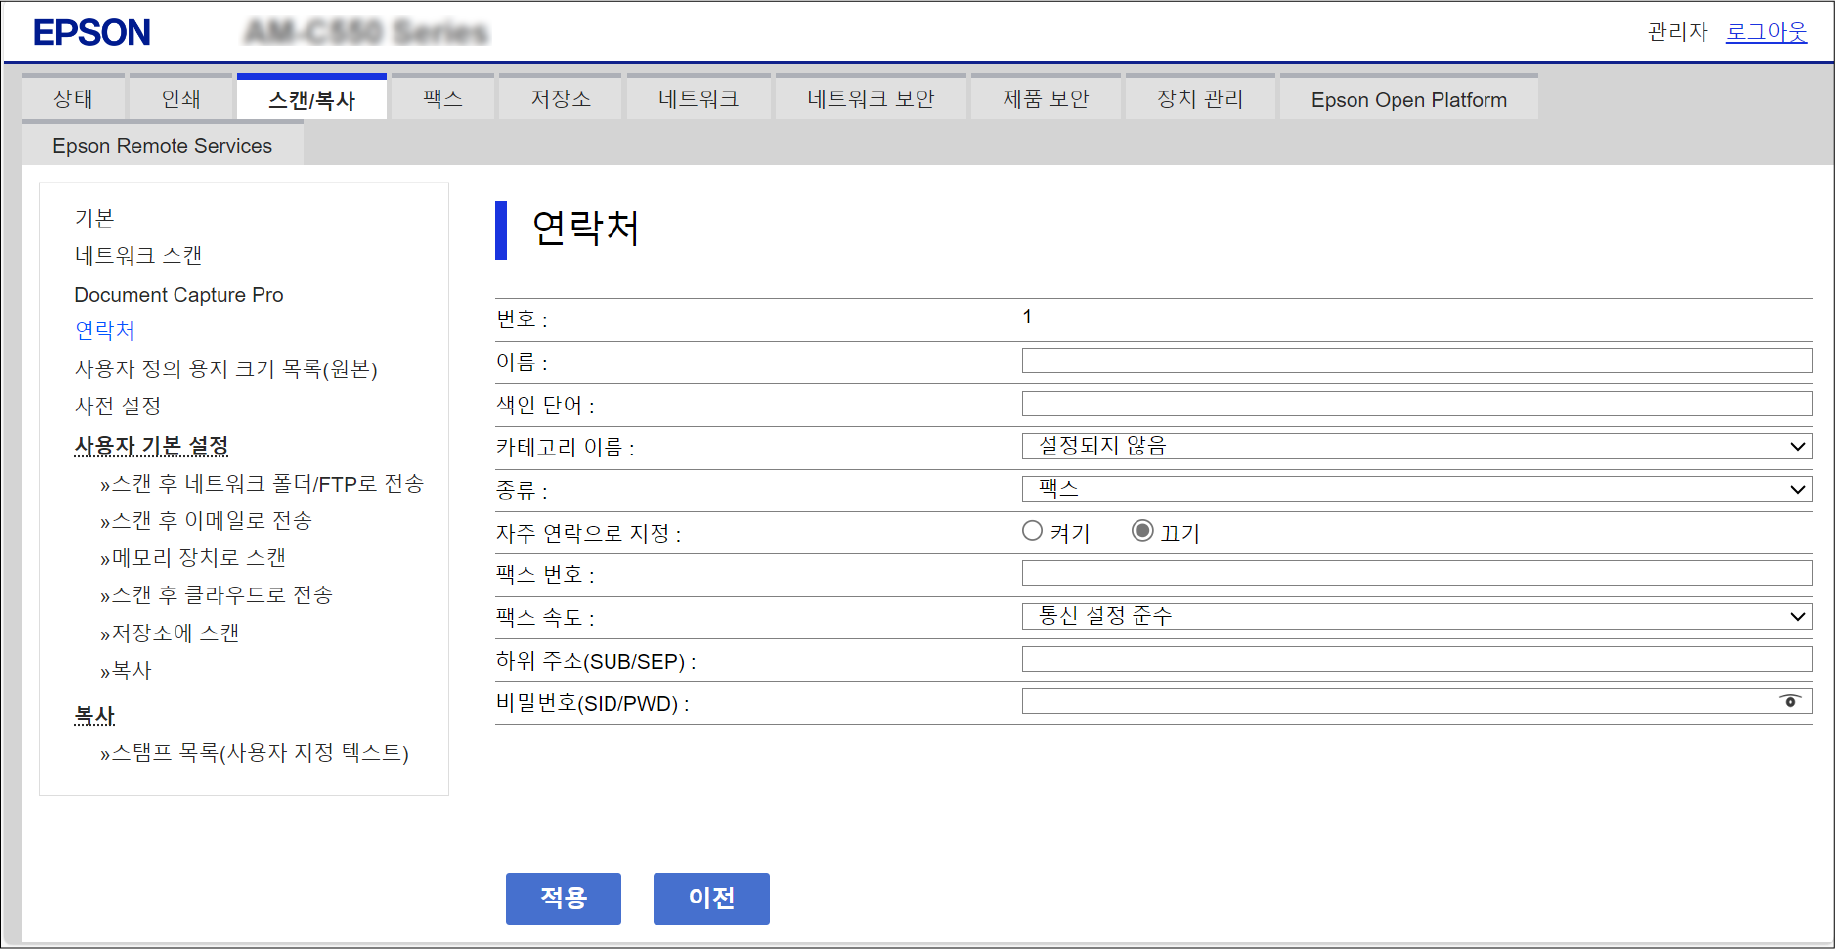The height and width of the screenshot is (949, 1835).
Task: Open the 팩스 tab
Action: (442, 99)
